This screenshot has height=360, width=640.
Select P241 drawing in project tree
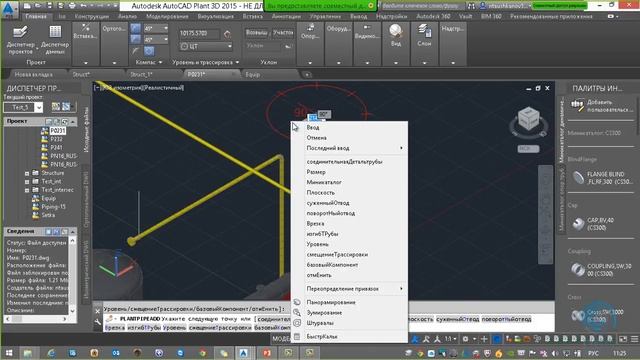point(56,147)
